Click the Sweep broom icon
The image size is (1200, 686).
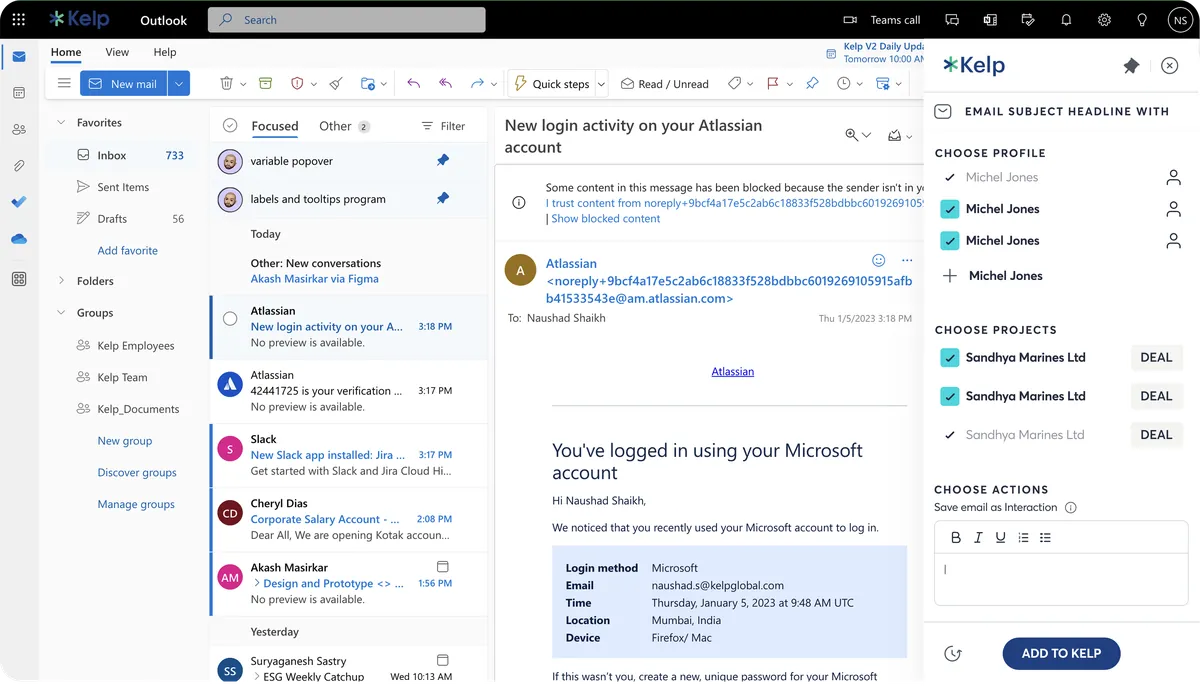pos(336,84)
